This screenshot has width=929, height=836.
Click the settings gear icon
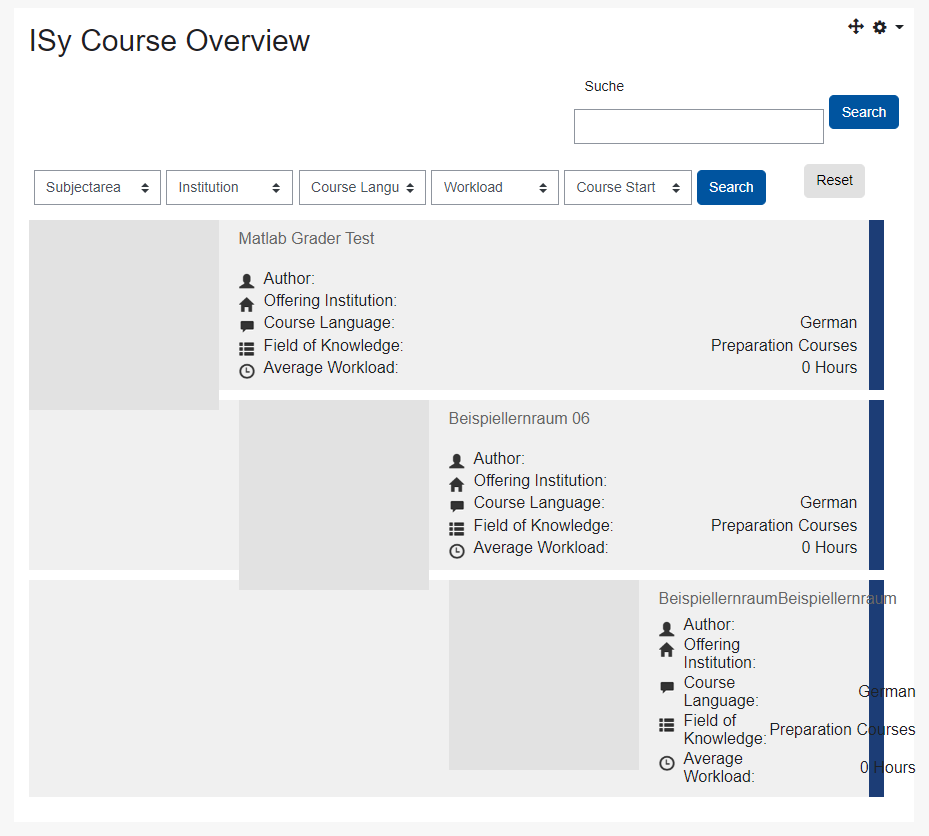879,26
